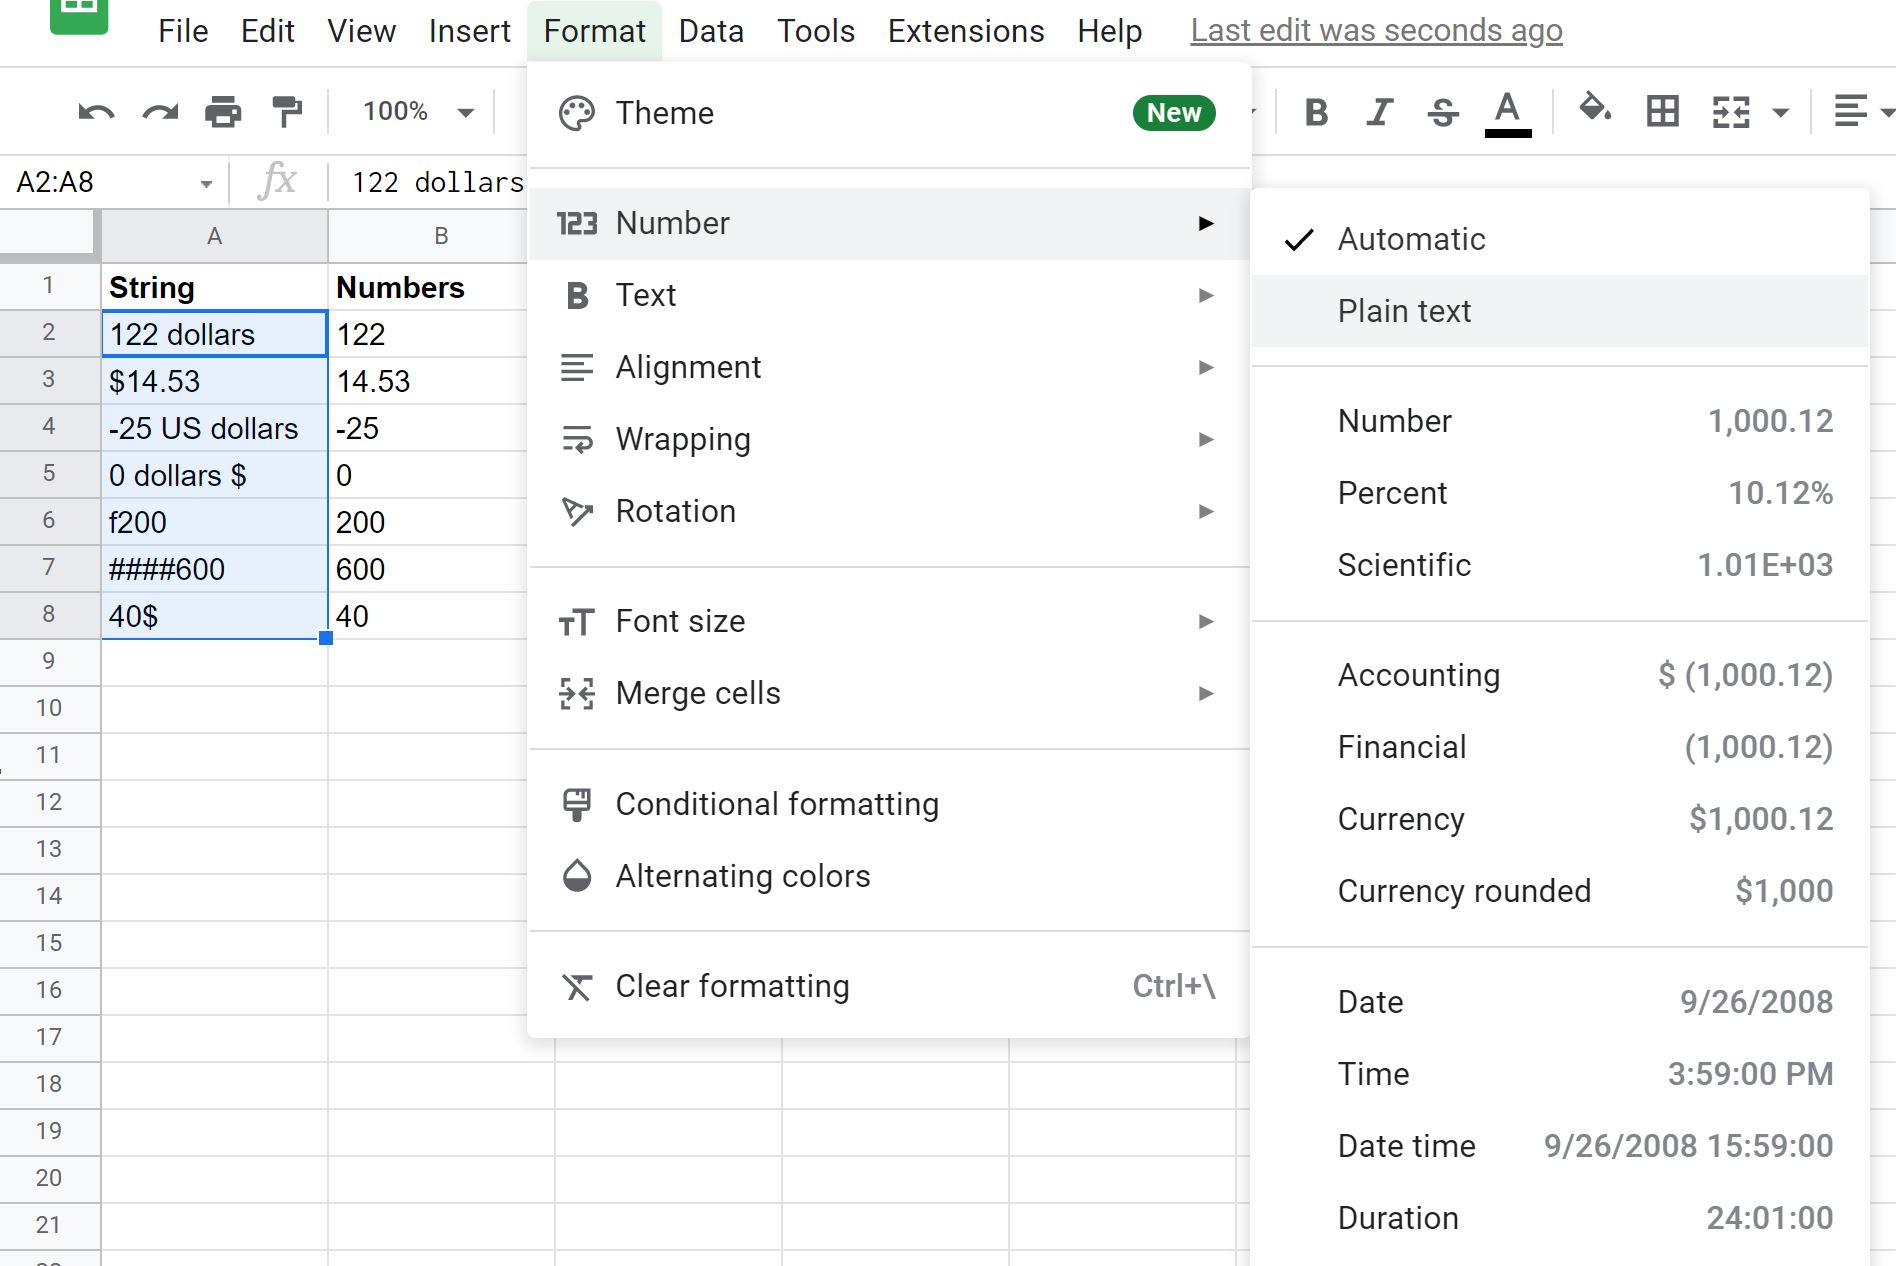Open Alignment submenu in Format menu

pyautogui.click(x=688, y=367)
